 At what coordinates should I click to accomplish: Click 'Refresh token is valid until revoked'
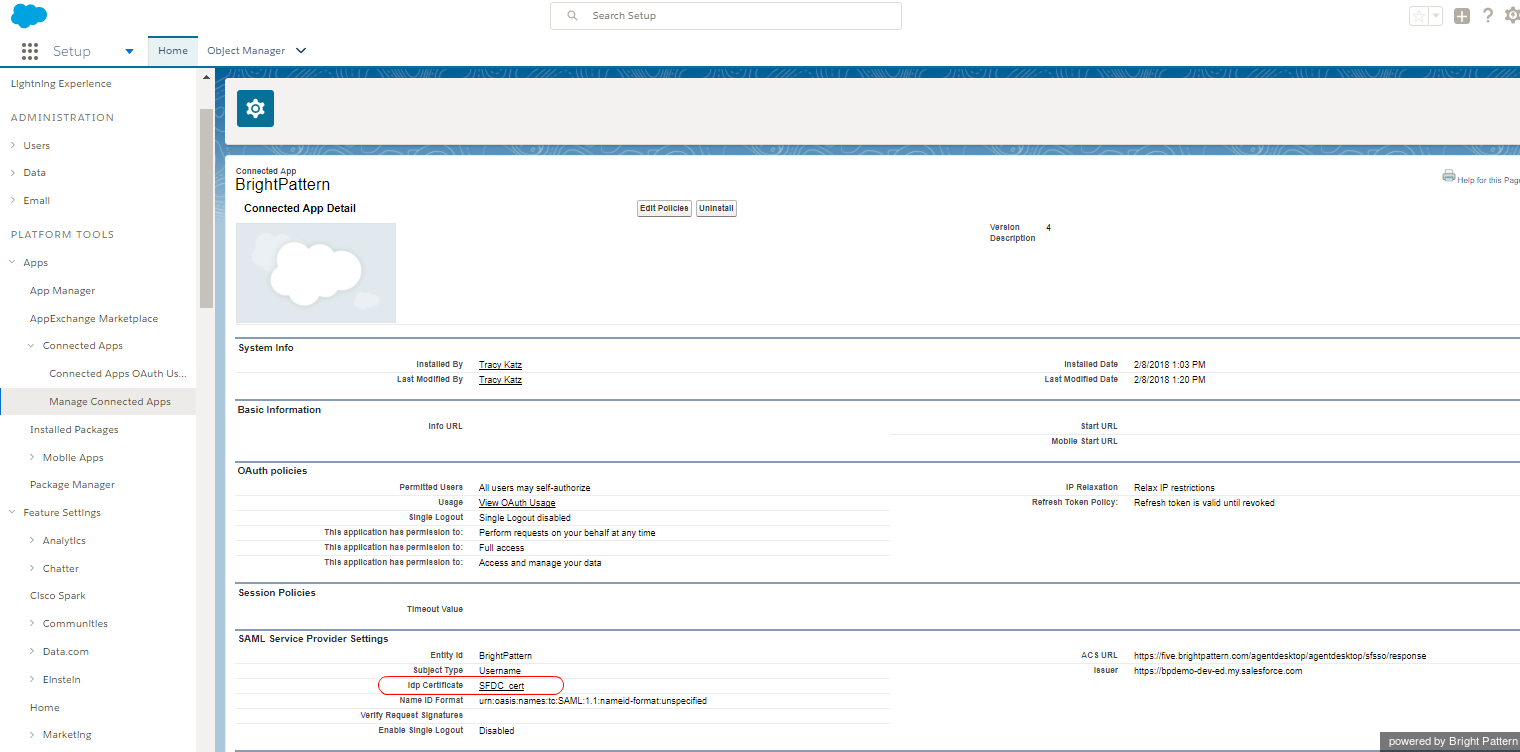[x=1204, y=503]
